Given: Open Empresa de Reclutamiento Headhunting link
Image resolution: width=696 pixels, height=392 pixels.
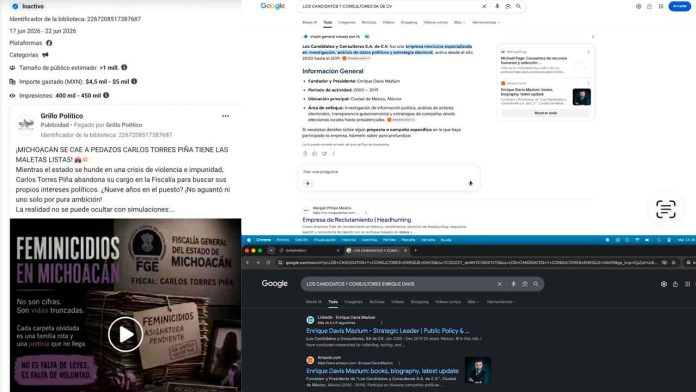Looking at the screenshot, I should click(x=356, y=220).
